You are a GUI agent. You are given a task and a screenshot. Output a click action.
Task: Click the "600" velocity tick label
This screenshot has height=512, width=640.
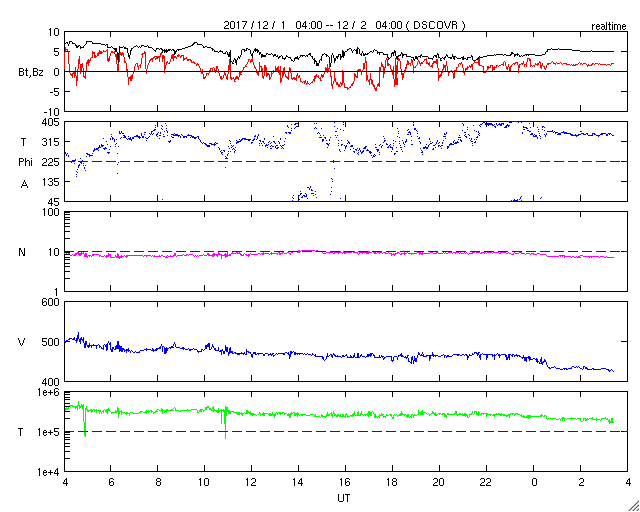point(51,302)
